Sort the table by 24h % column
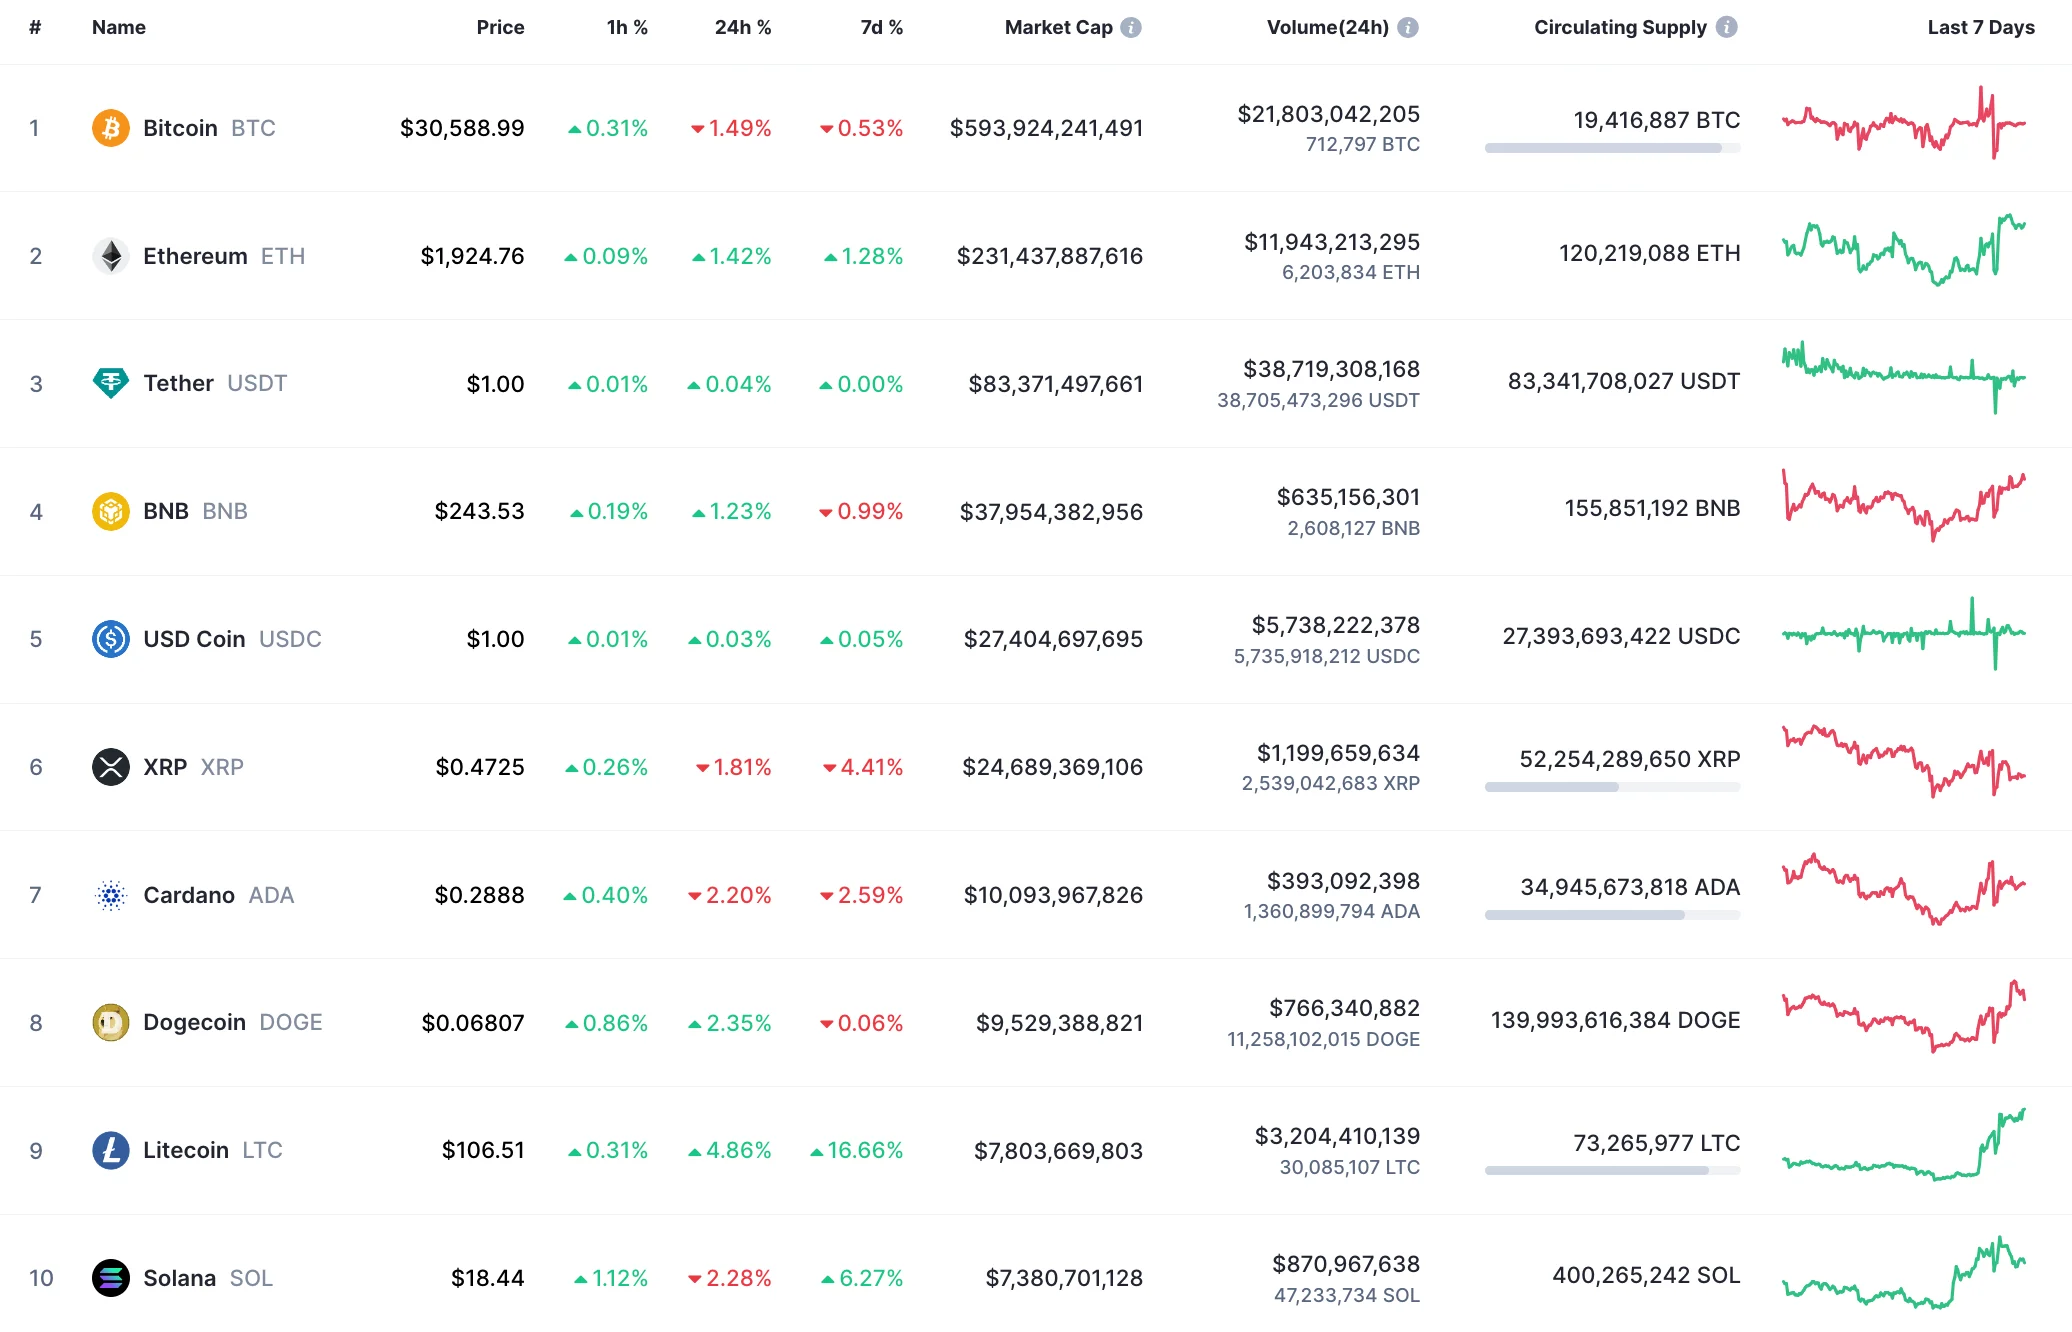The width and height of the screenshot is (2072, 1332). coord(742,28)
